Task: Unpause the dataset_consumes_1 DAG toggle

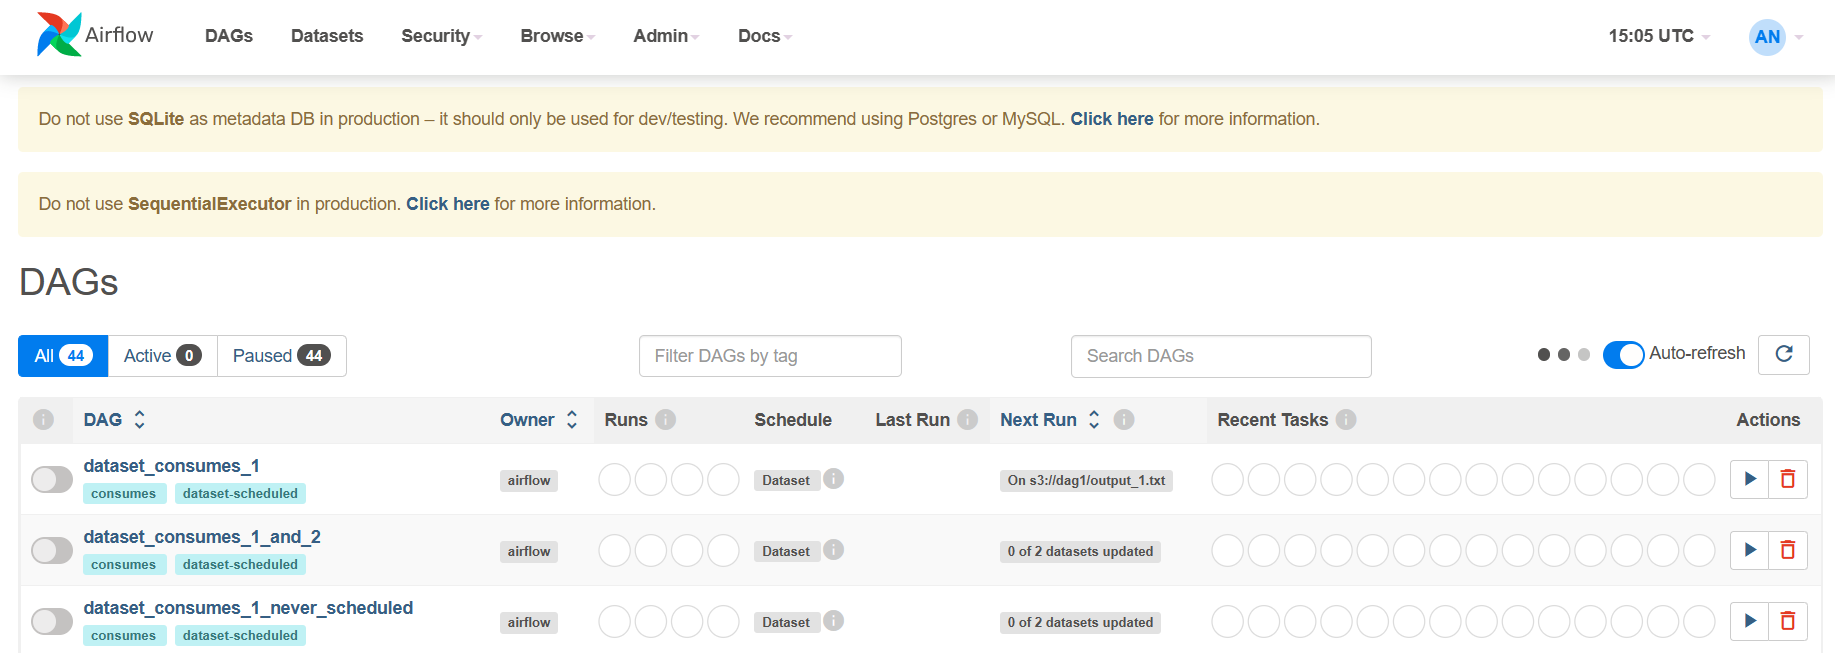Action: 52,480
